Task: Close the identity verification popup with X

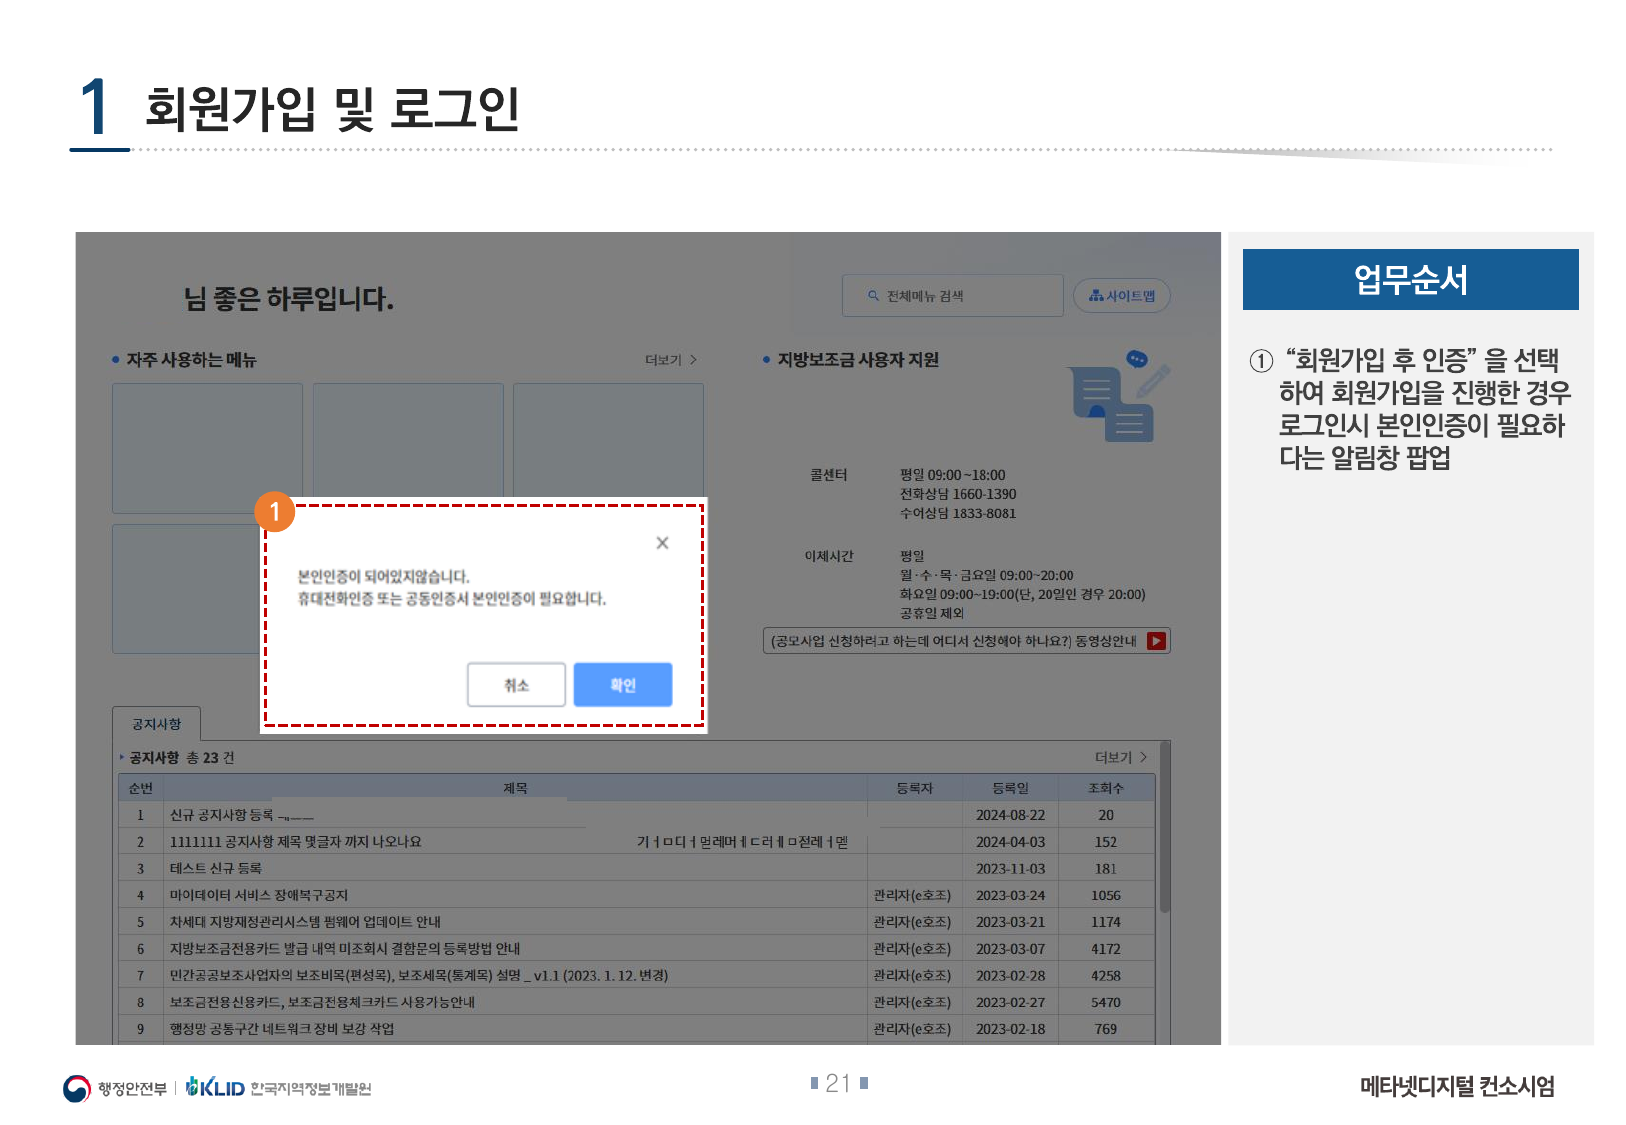Action: [x=662, y=543]
